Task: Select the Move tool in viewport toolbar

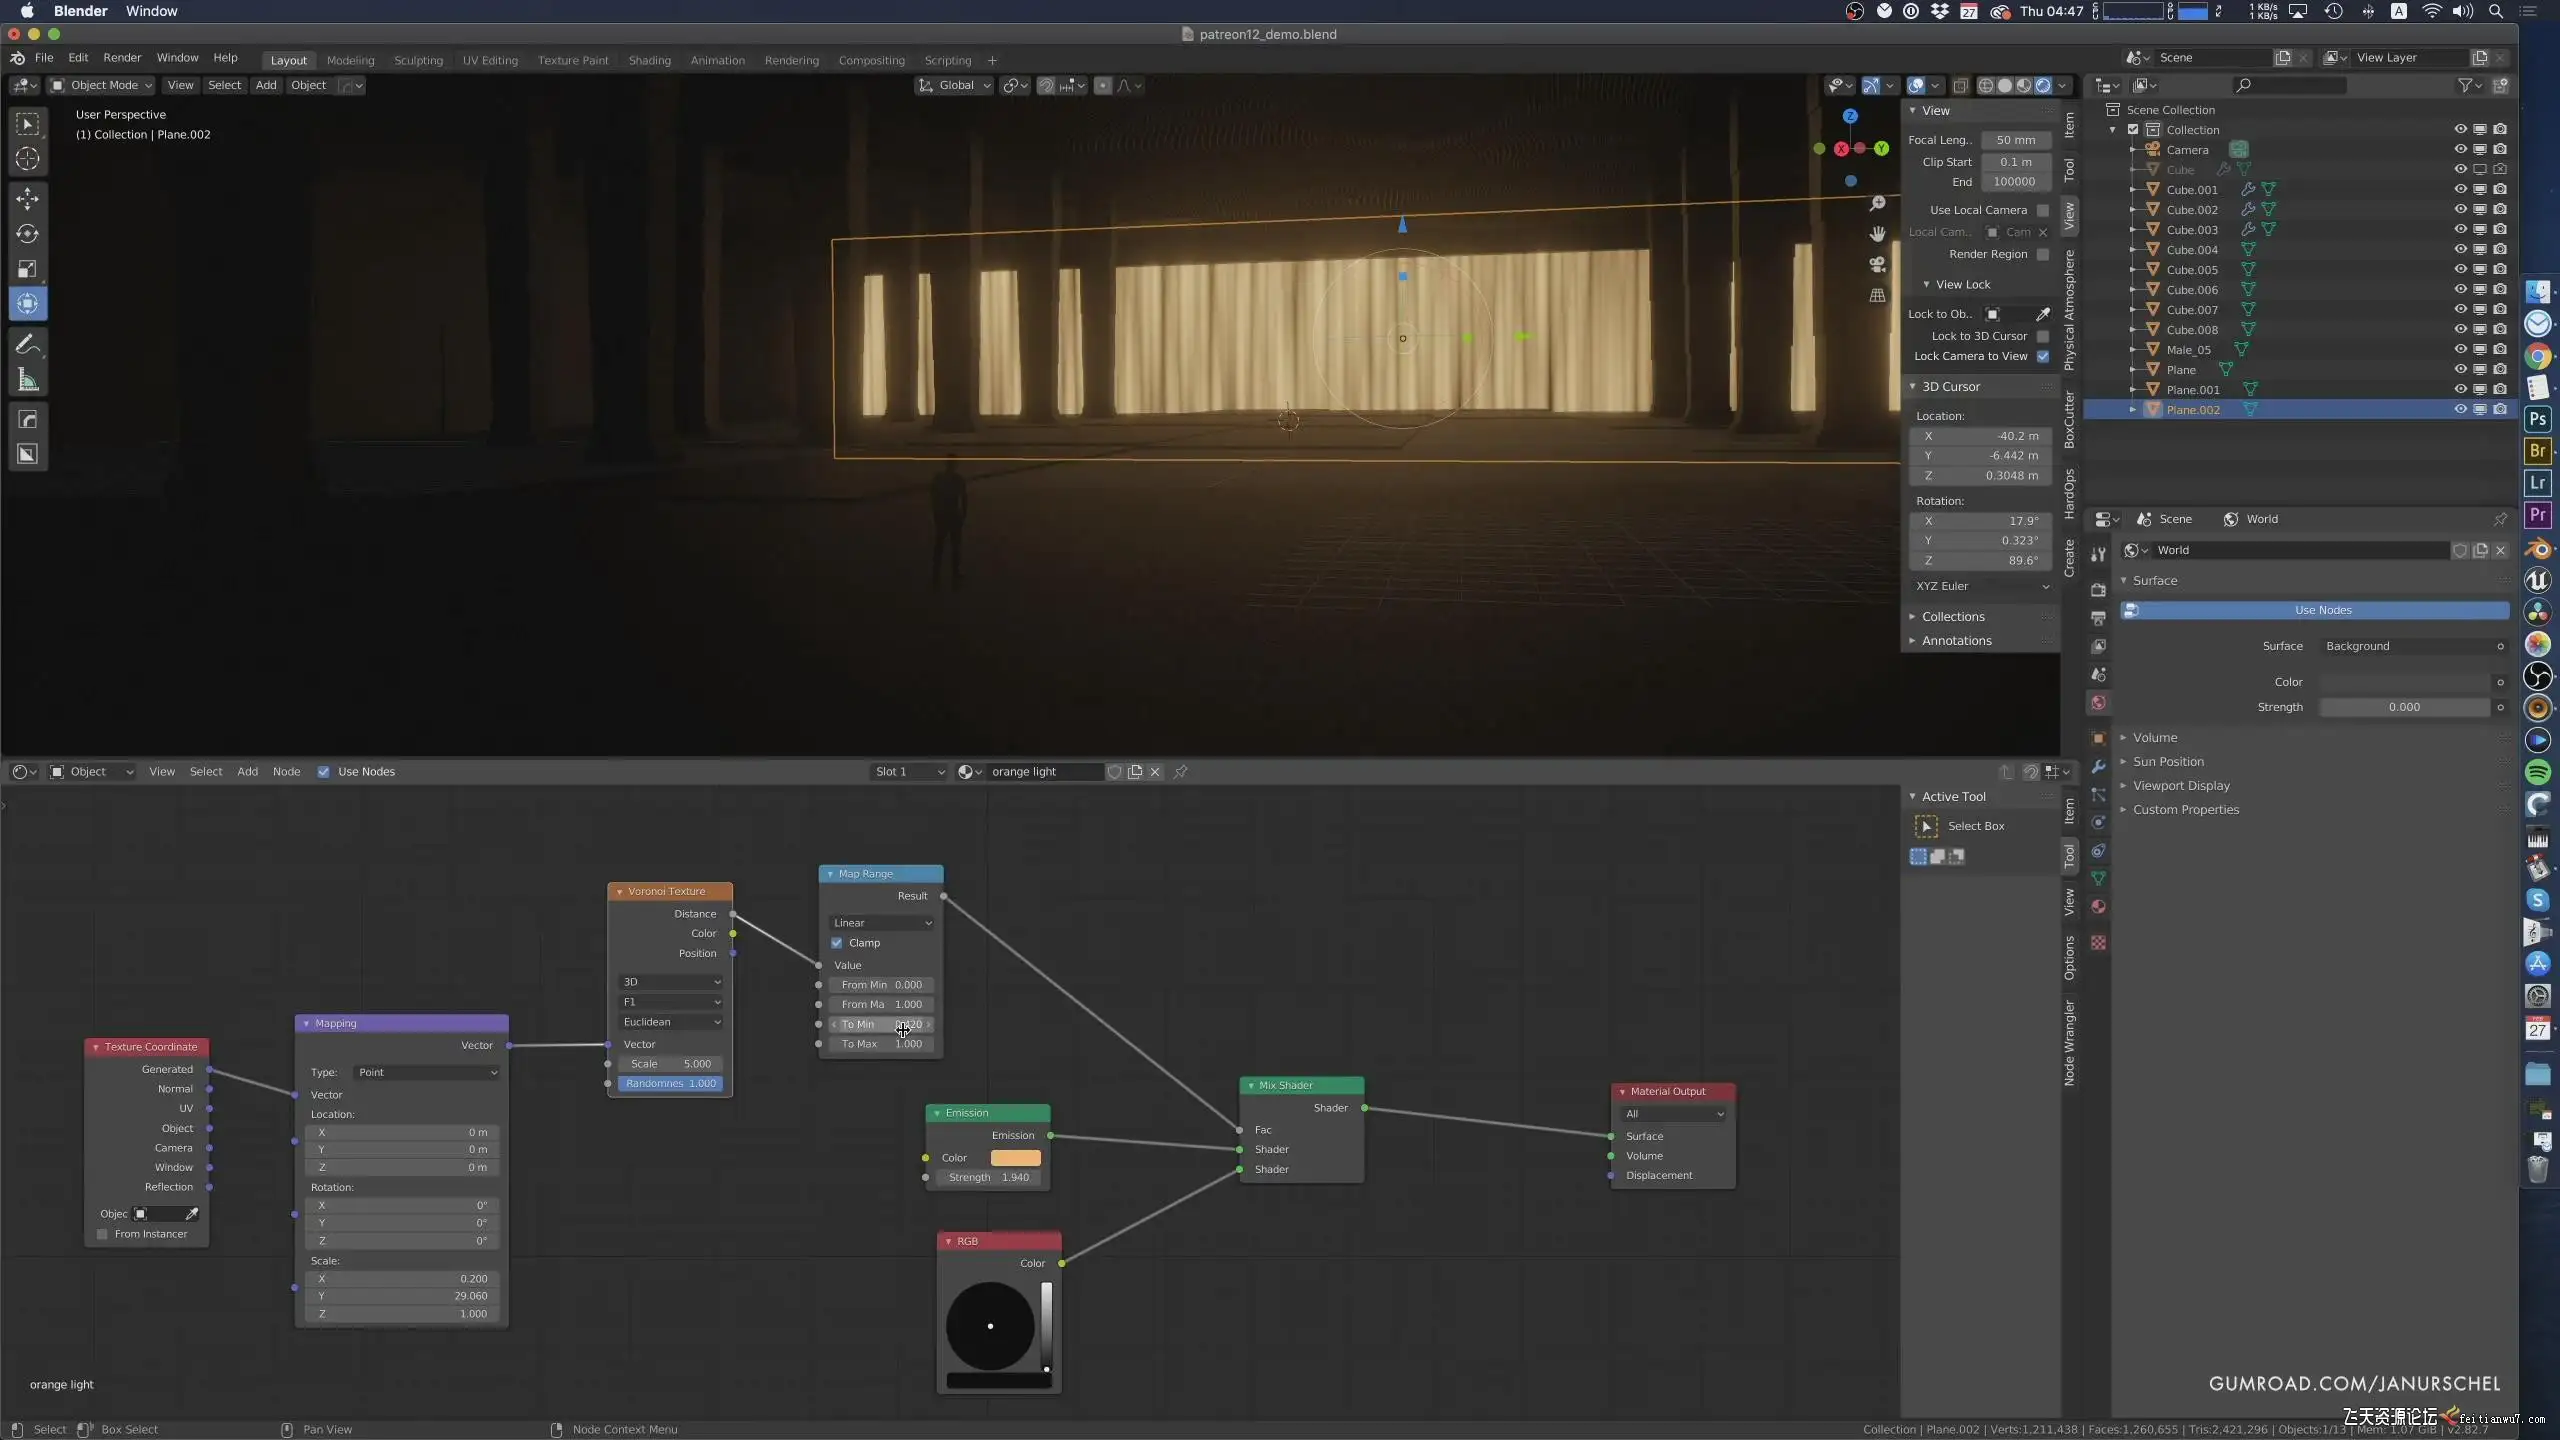Action: click(x=27, y=198)
